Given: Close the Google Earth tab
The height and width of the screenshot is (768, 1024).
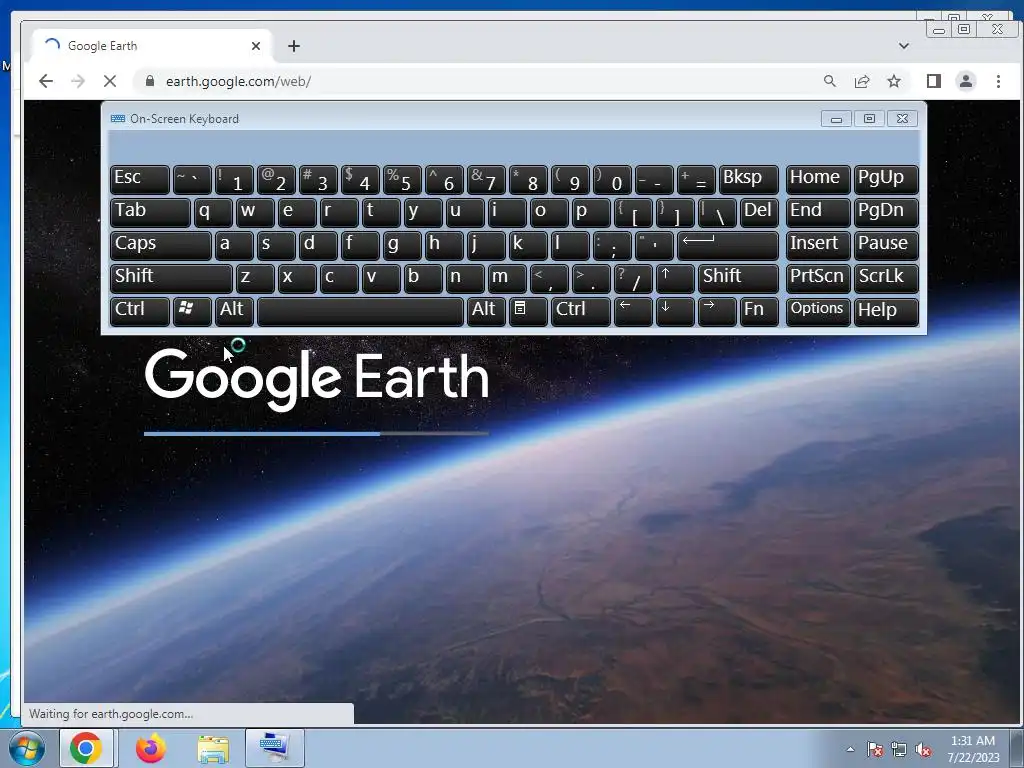Looking at the screenshot, I should point(256,46).
